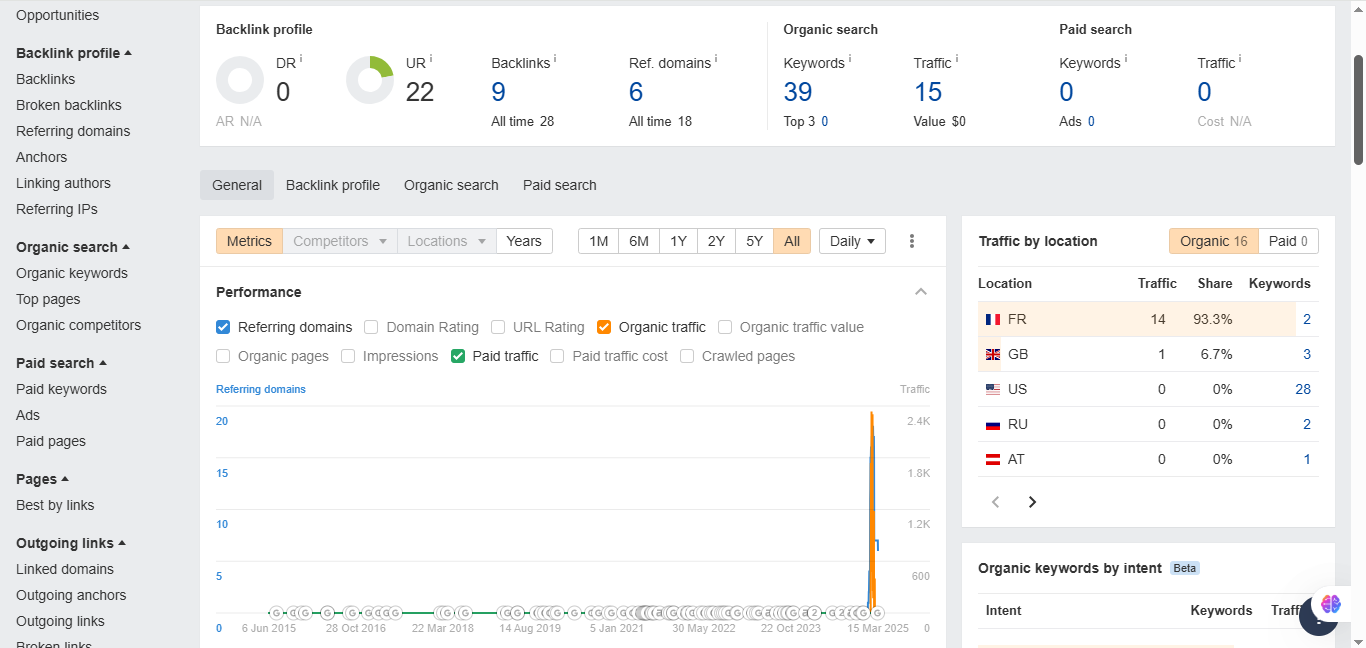Enable Domain Rating checkbox
This screenshot has width=1366, height=648.
[x=371, y=327]
